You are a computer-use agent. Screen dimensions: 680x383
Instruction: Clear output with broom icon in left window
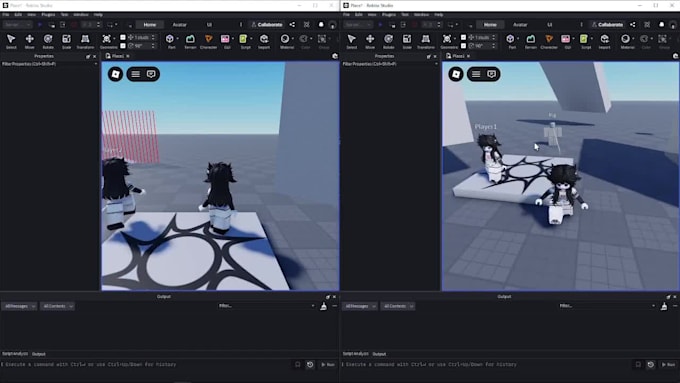tap(324, 306)
